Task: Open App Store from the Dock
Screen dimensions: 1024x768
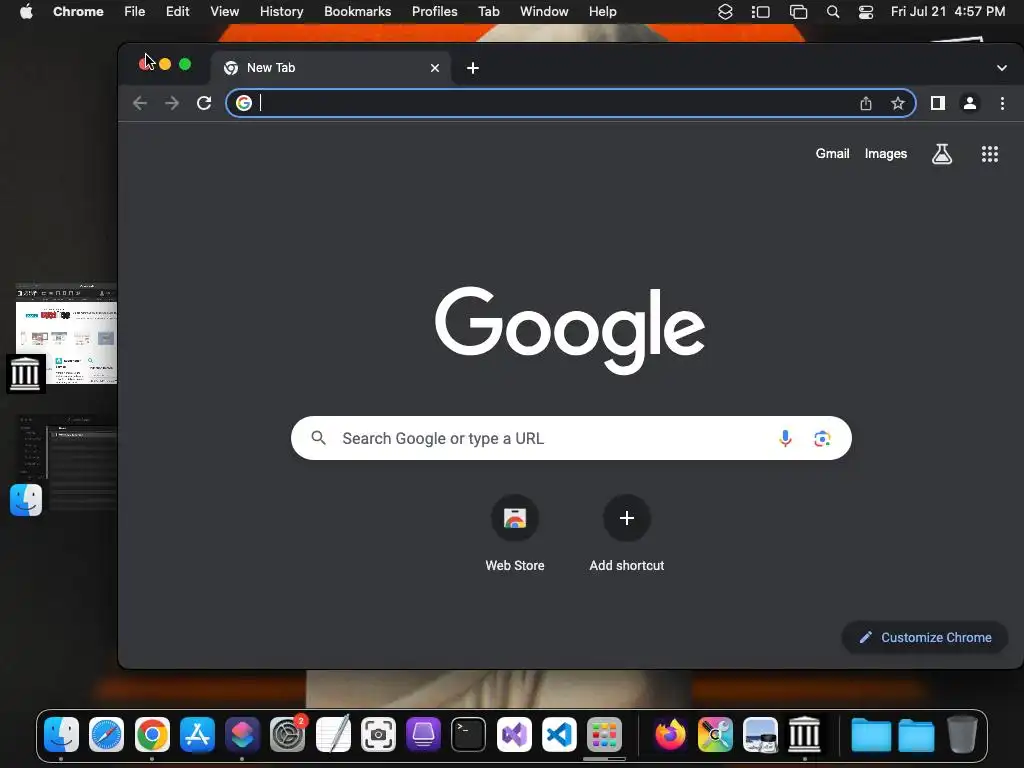Action: pyautogui.click(x=197, y=735)
